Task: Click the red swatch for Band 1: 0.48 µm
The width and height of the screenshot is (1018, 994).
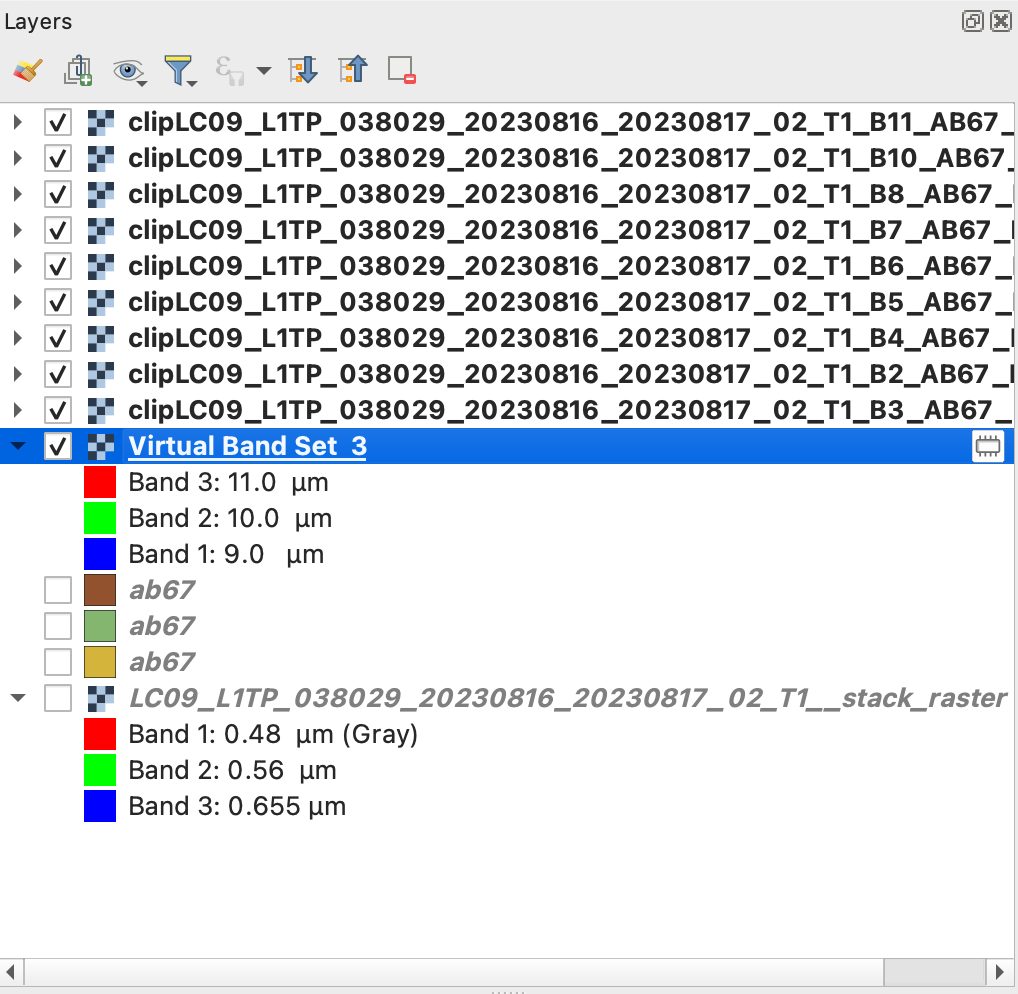Action: click(100, 734)
